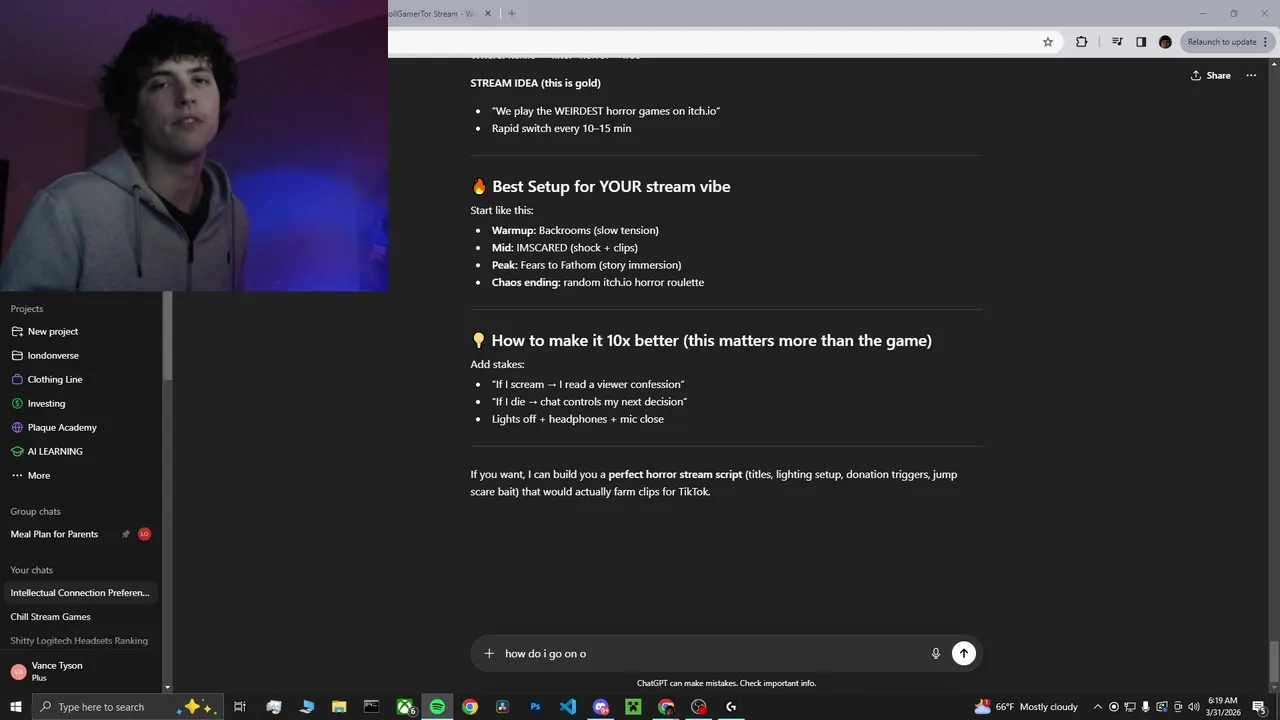Image resolution: width=1280 pixels, height=720 pixels.
Task: Open the Chrome extensions puzzle icon
Action: [x=1081, y=42]
